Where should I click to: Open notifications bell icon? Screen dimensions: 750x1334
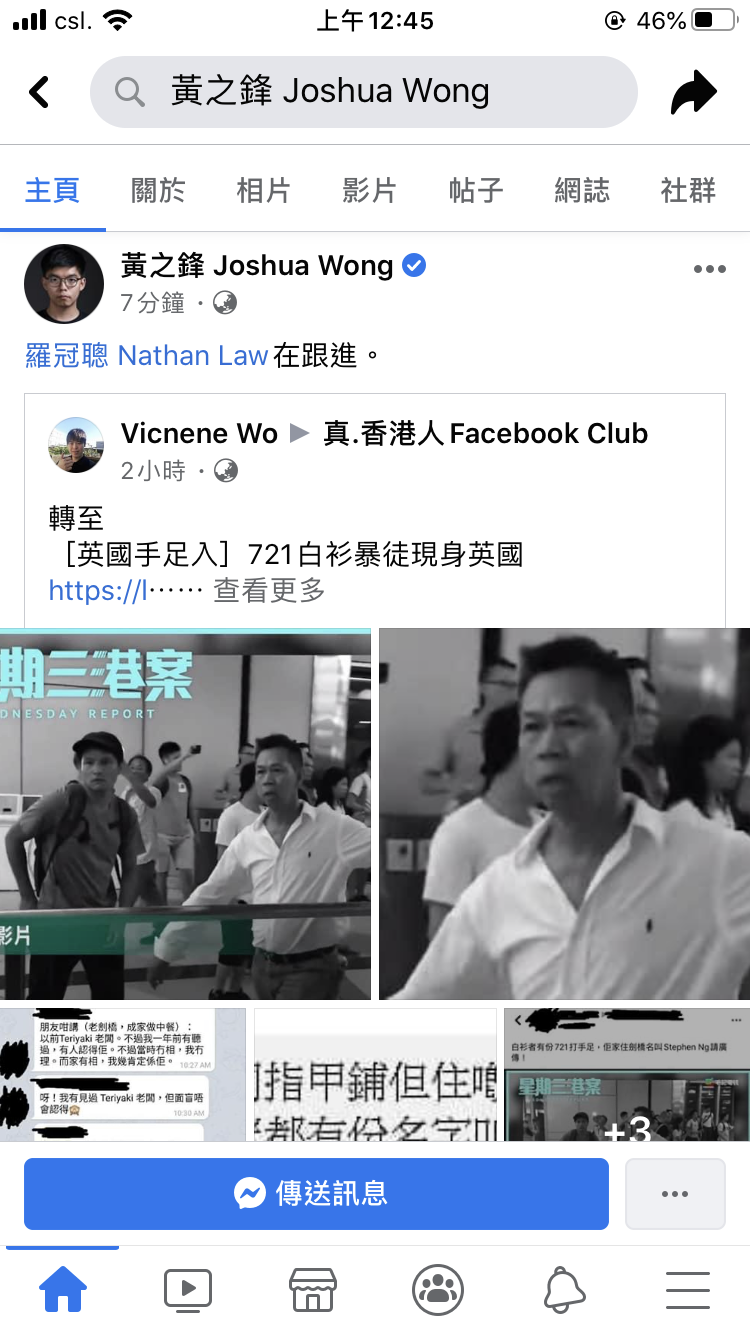click(564, 1290)
